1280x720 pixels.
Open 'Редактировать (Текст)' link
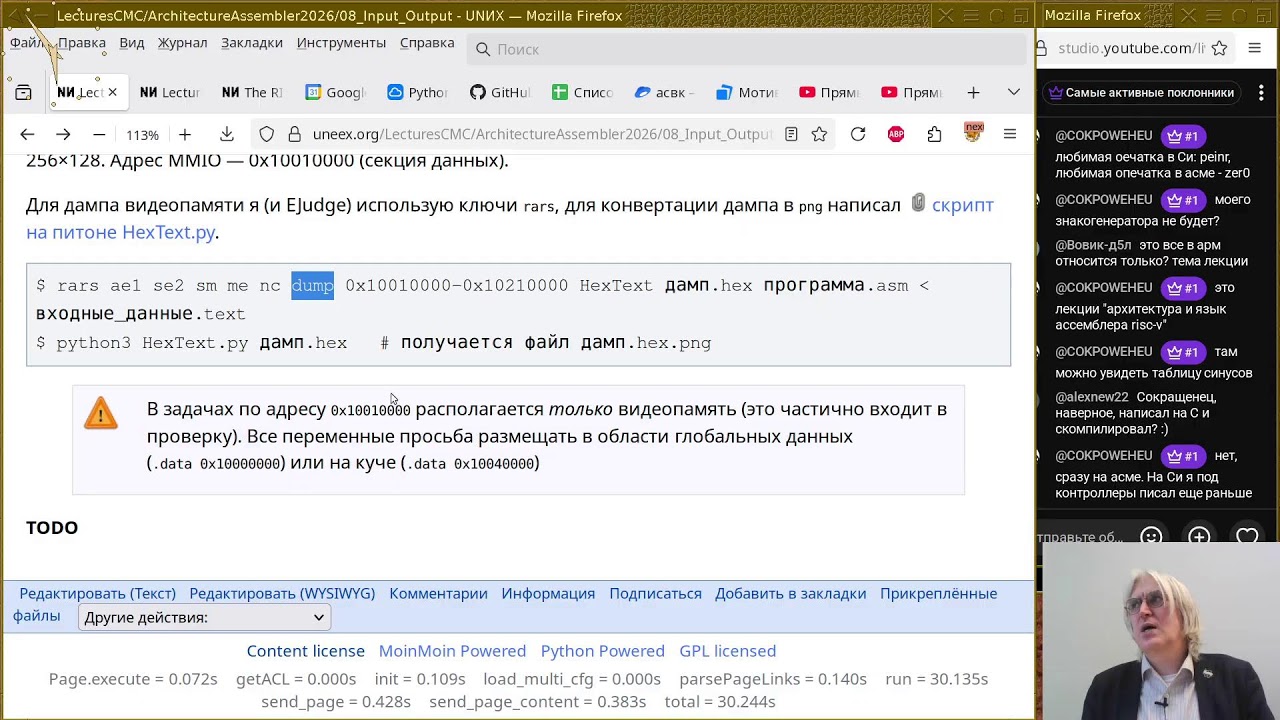point(98,593)
